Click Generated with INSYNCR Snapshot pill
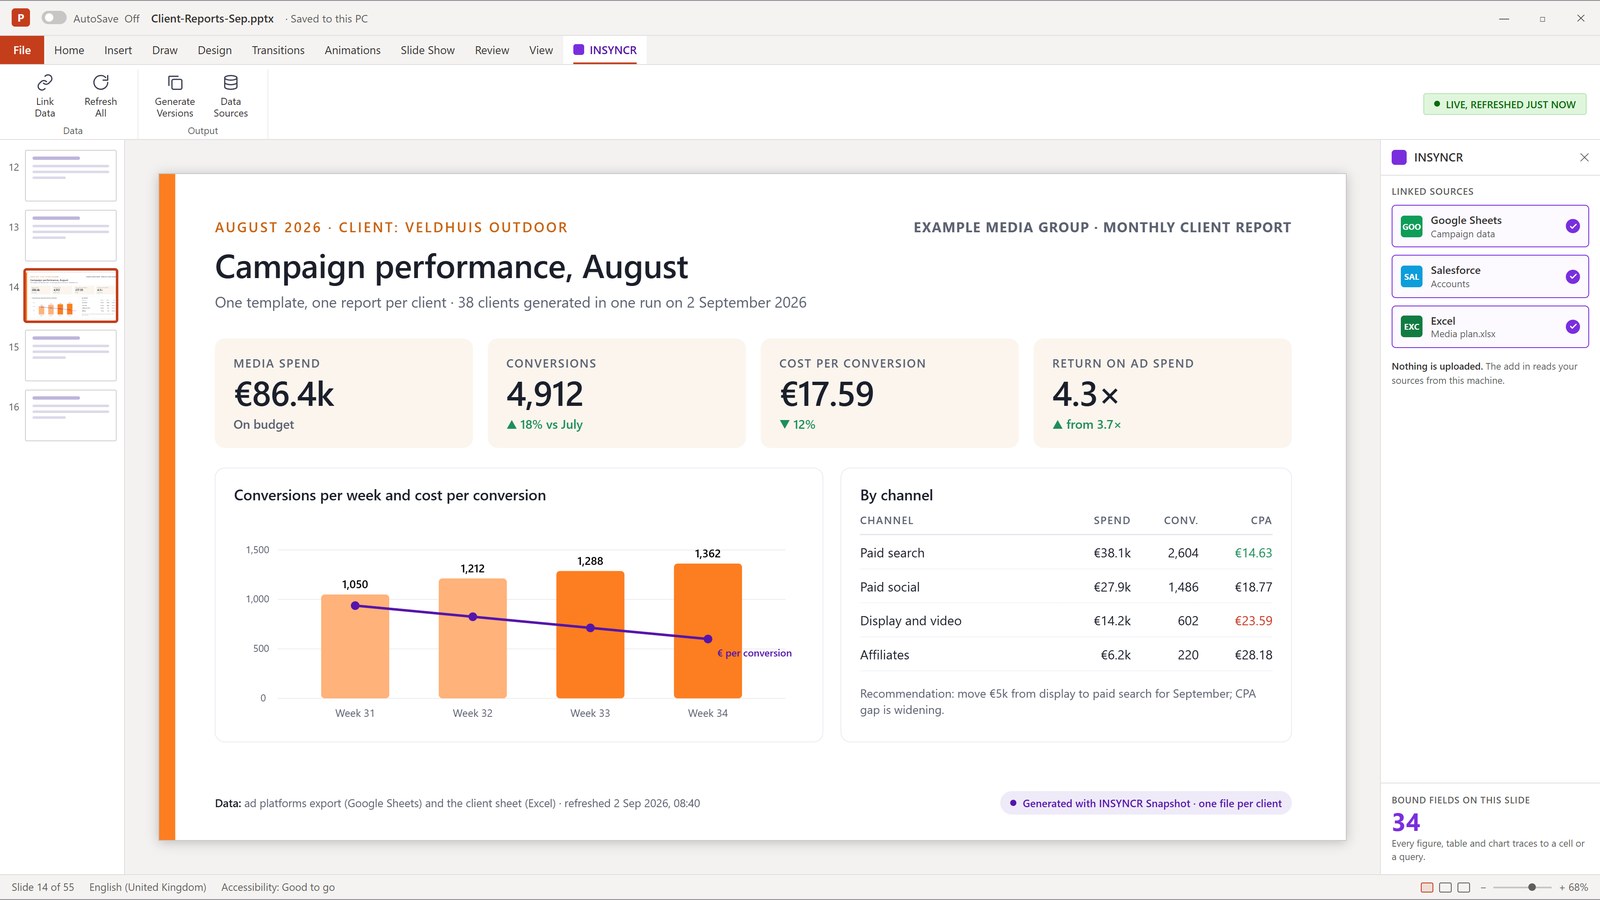The width and height of the screenshot is (1600, 900). [x=1145, y=803]
